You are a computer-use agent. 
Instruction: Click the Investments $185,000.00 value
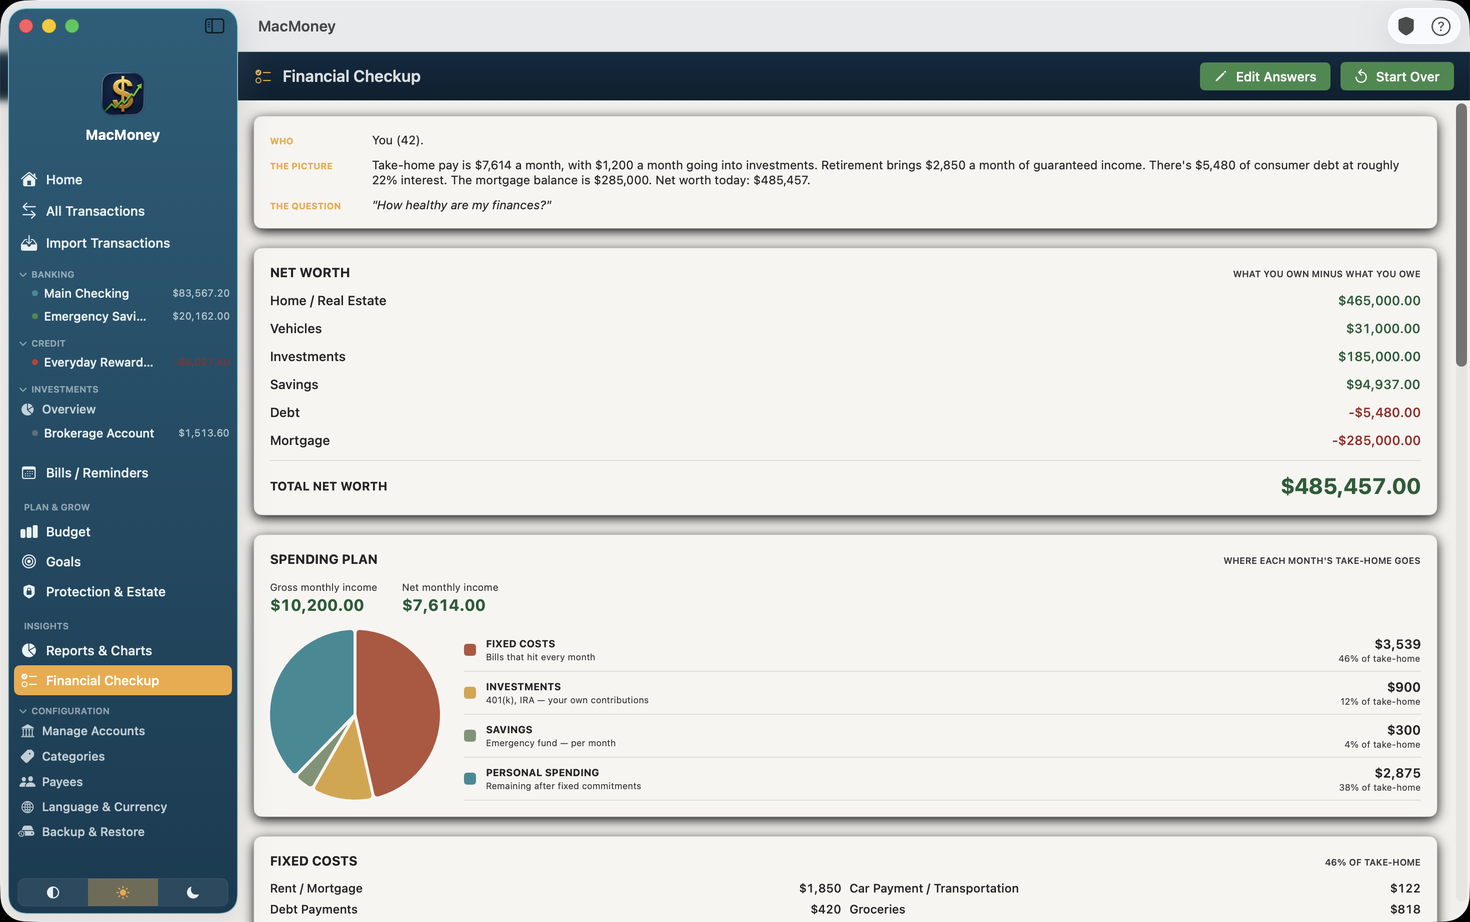pos(1379,357)
